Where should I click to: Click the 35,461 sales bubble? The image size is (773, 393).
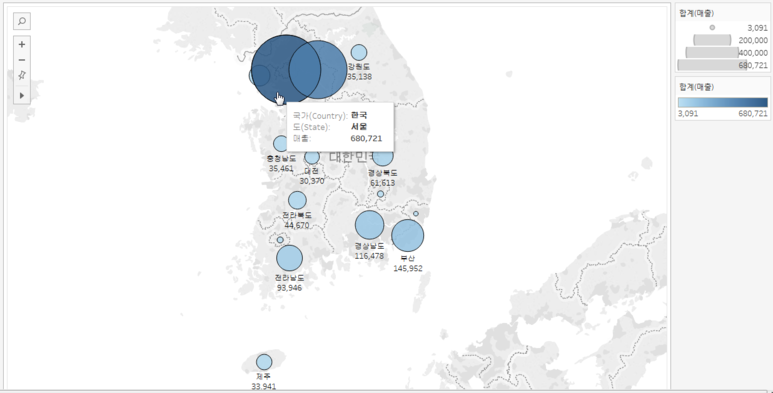pos(280,143)
